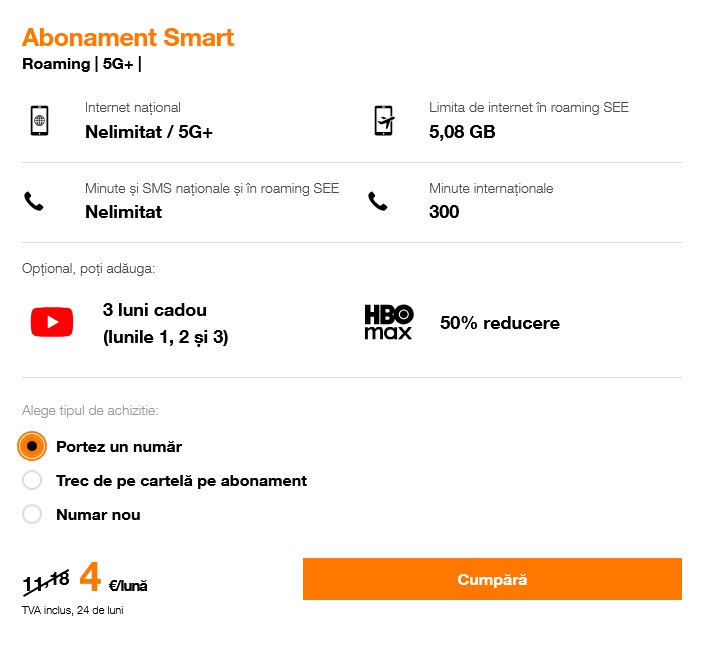Click the crossed-out 11,18 old price
Image resolution: width=715 pixels, height=647 pixels.
pyautogui.click(x=46, y=579)
